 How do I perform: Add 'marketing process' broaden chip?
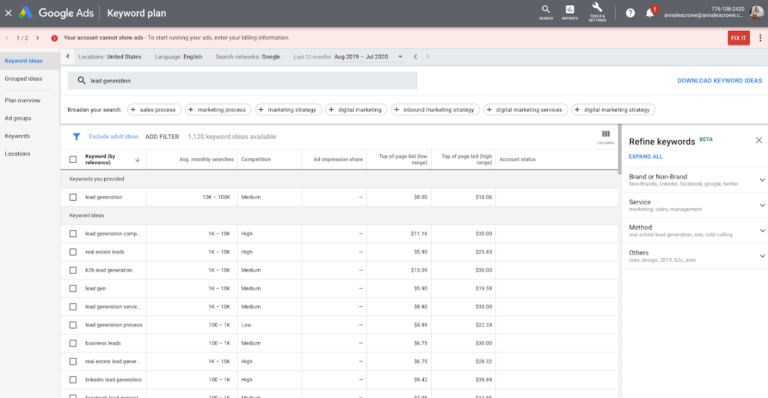click(218, 110)
